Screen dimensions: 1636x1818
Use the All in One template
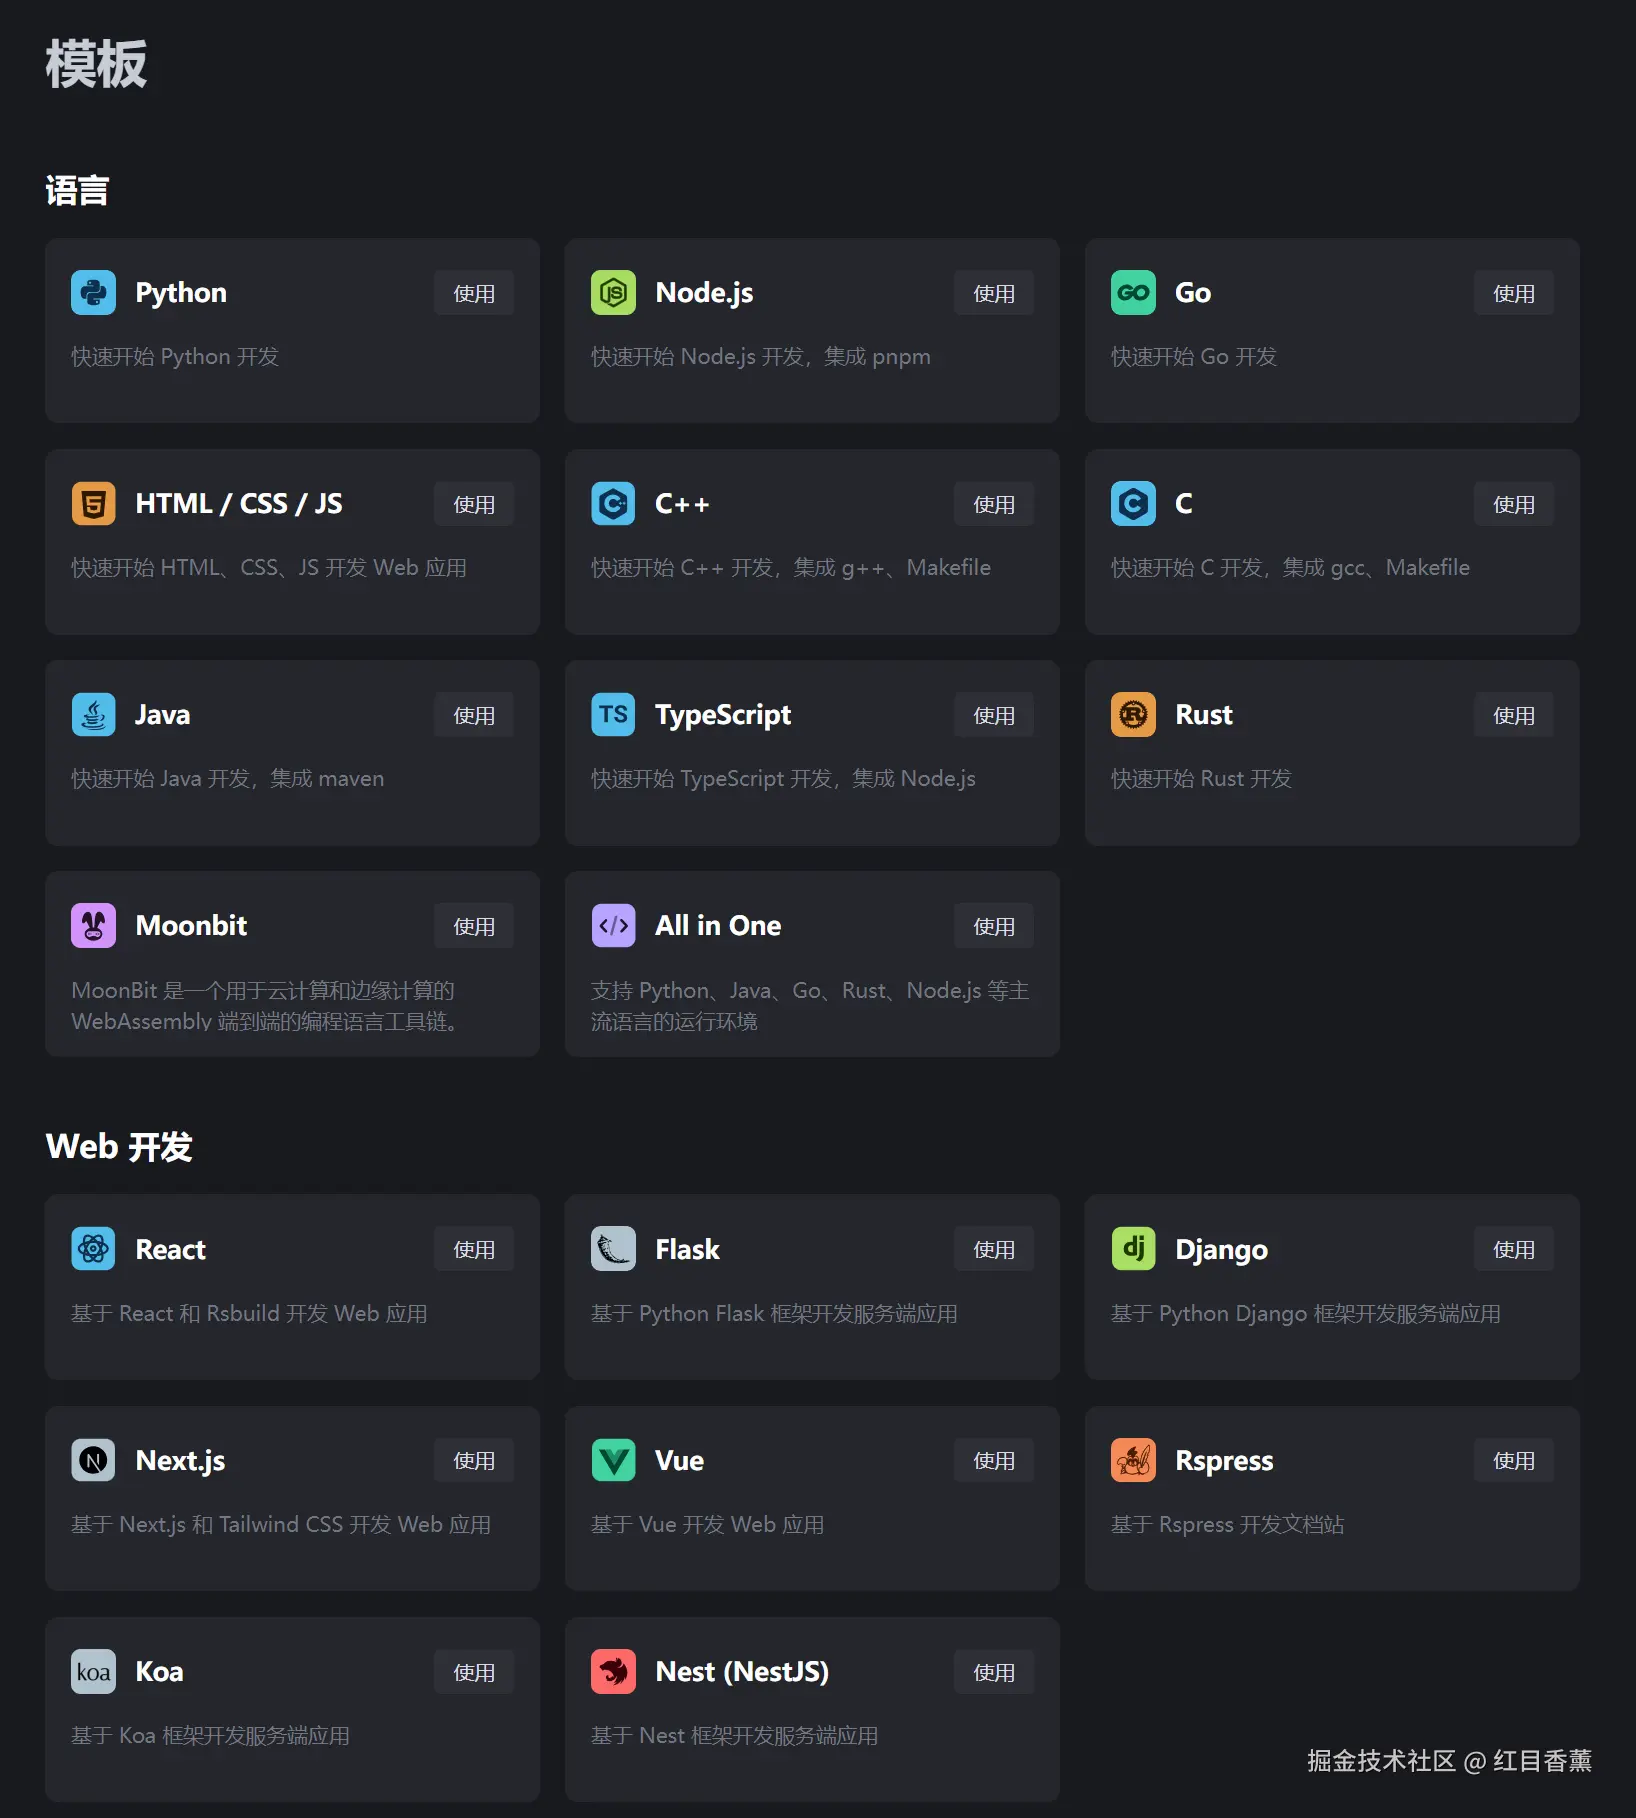click(x=993, y=927)
